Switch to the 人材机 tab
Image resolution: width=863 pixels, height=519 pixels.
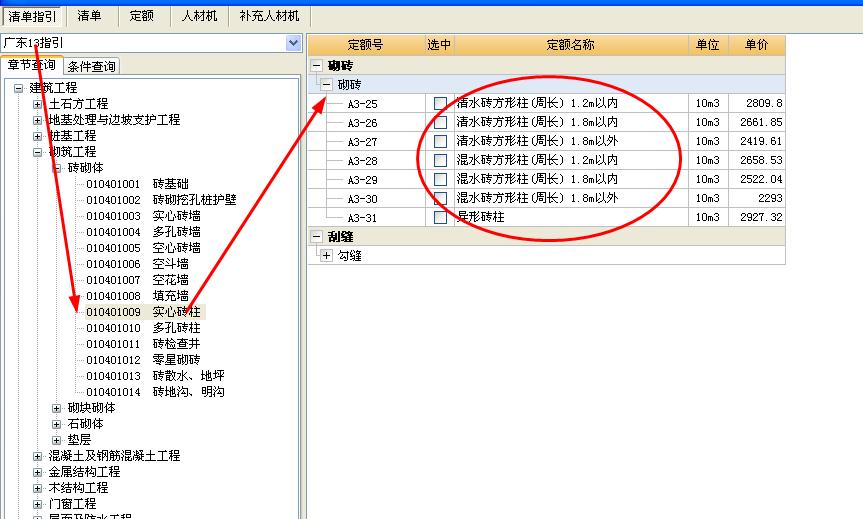[199, 16]
